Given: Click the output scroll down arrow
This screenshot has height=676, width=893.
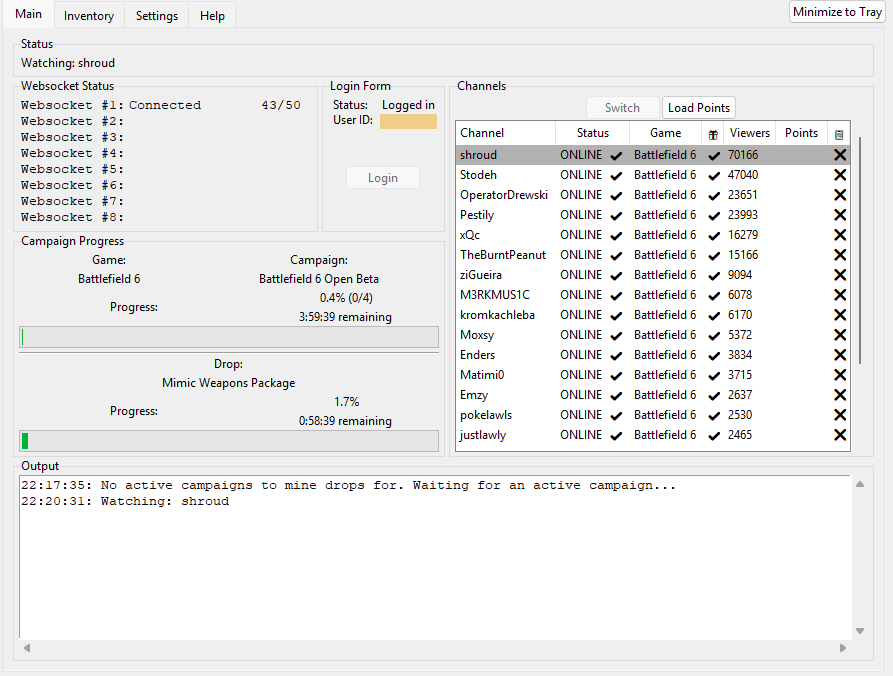Looking at the screenshot, I should click(860, 631).
